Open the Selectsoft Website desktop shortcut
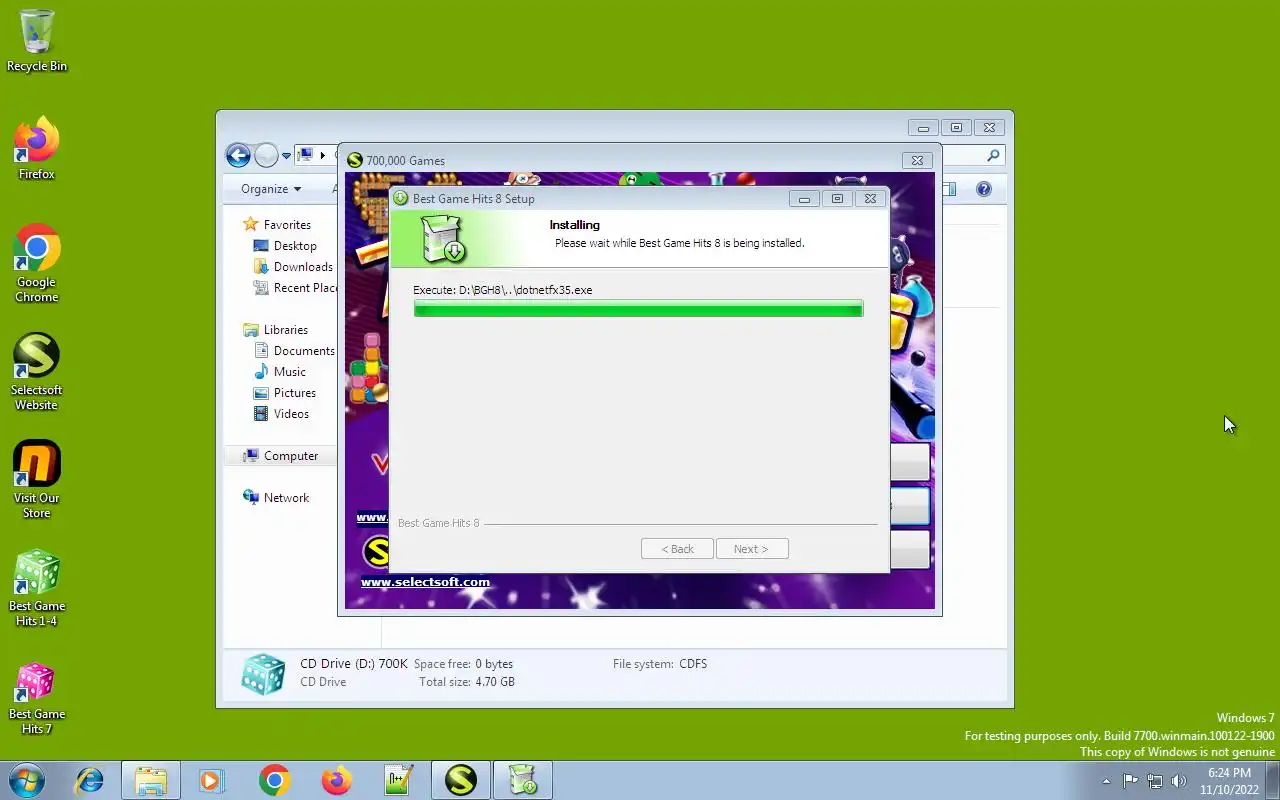 (x=37, y=371)
